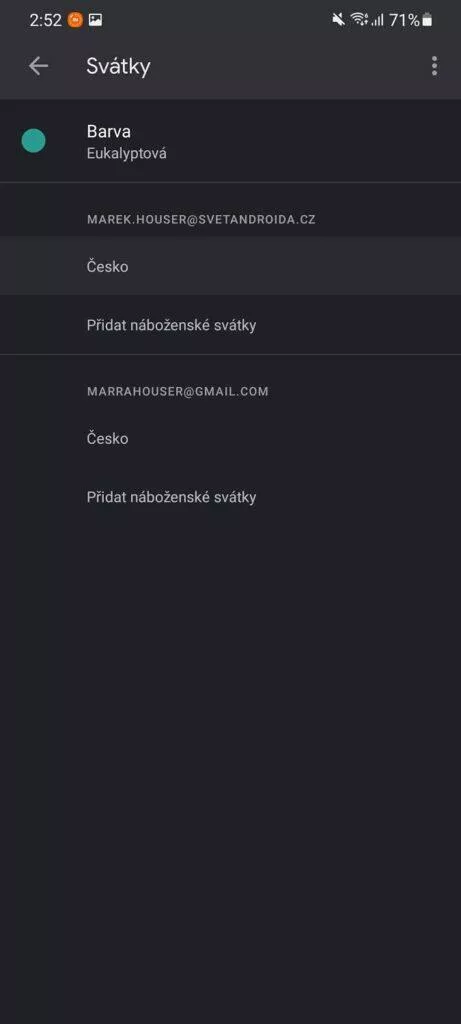Screen dimensions: 461x1024
Task: Tap the Svátky screen title
Action: 118,66
